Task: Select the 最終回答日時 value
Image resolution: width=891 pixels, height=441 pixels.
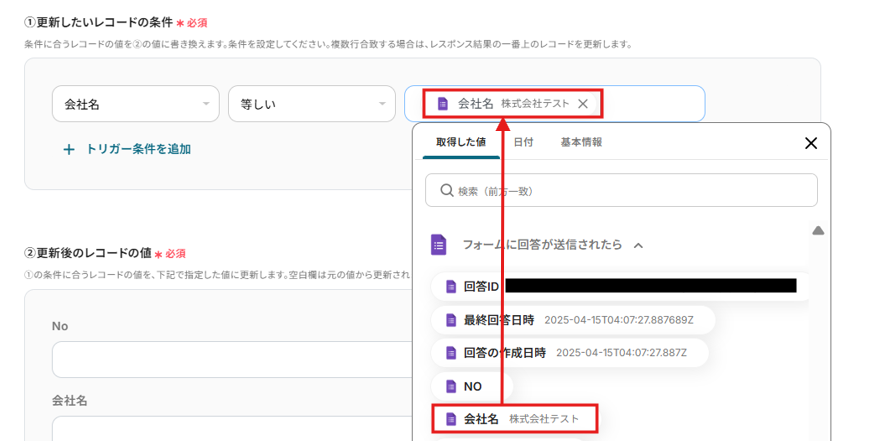Action: click(x=573, y=320)
